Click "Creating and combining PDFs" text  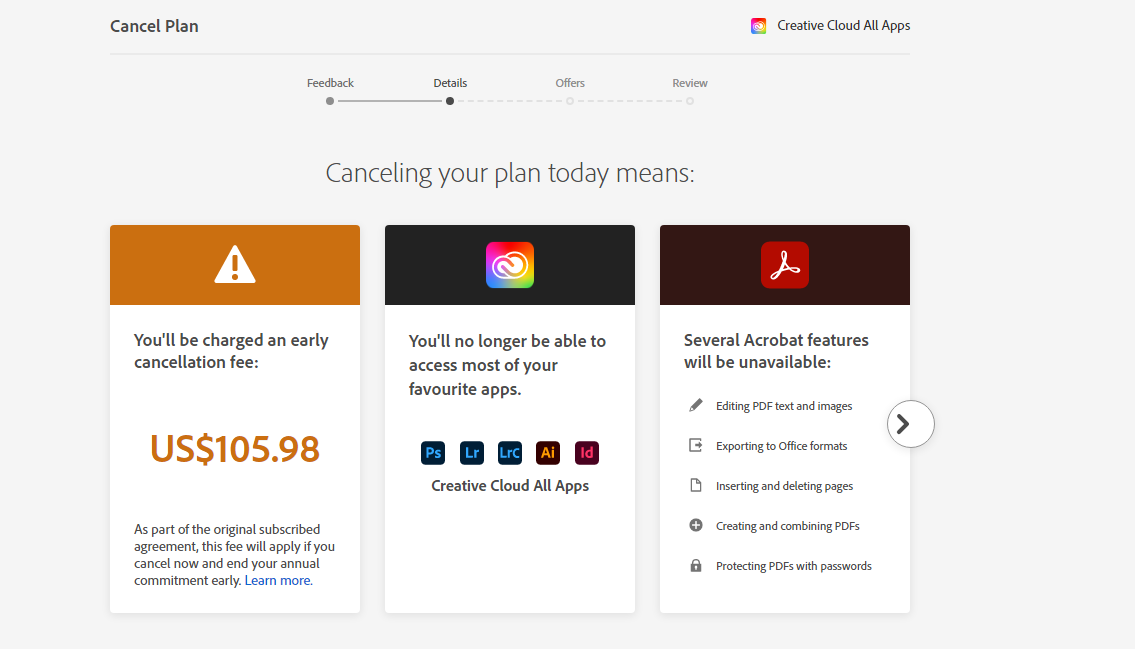click(x=788, y=526)
